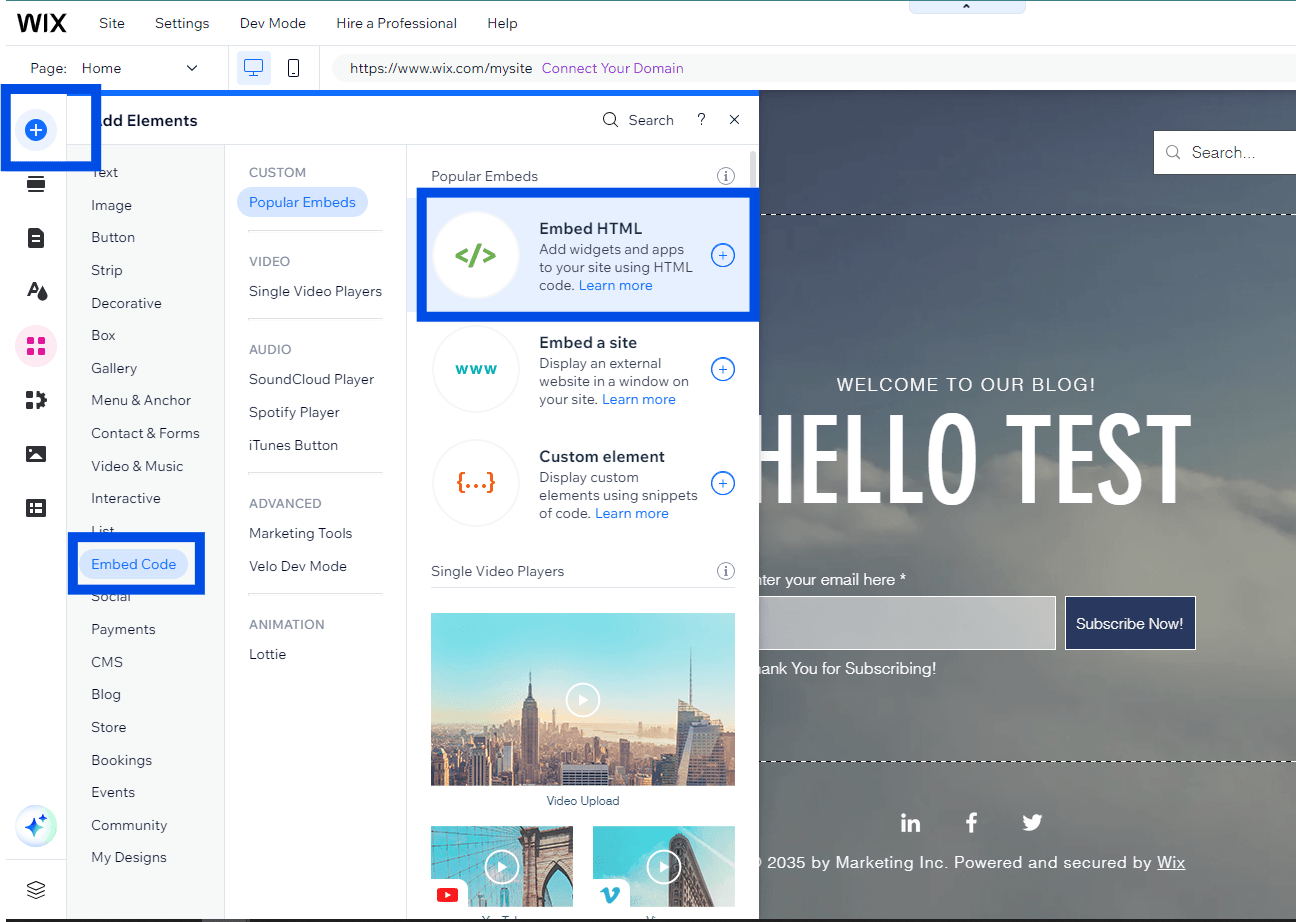Open Hire a Professional menu
Viewport: 1296px width, 922px height.
click(396, 23)
